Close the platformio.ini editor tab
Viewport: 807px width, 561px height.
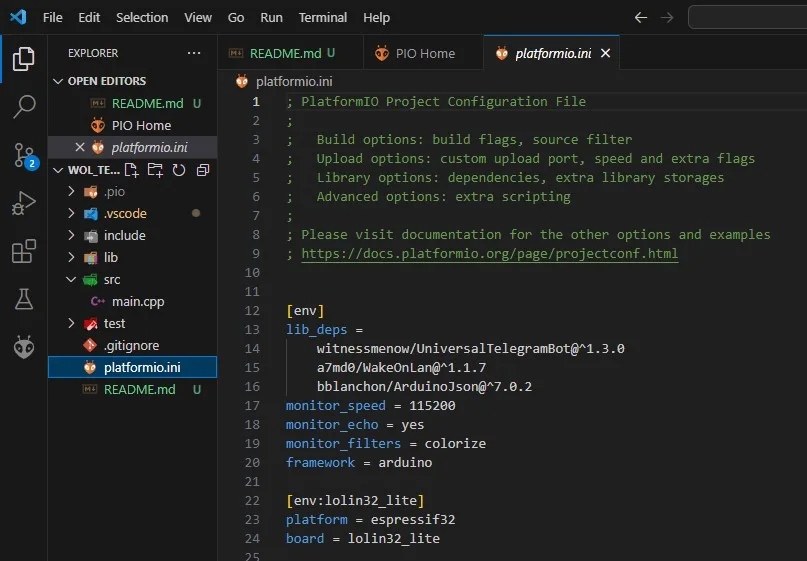click(x=604, y=53)
